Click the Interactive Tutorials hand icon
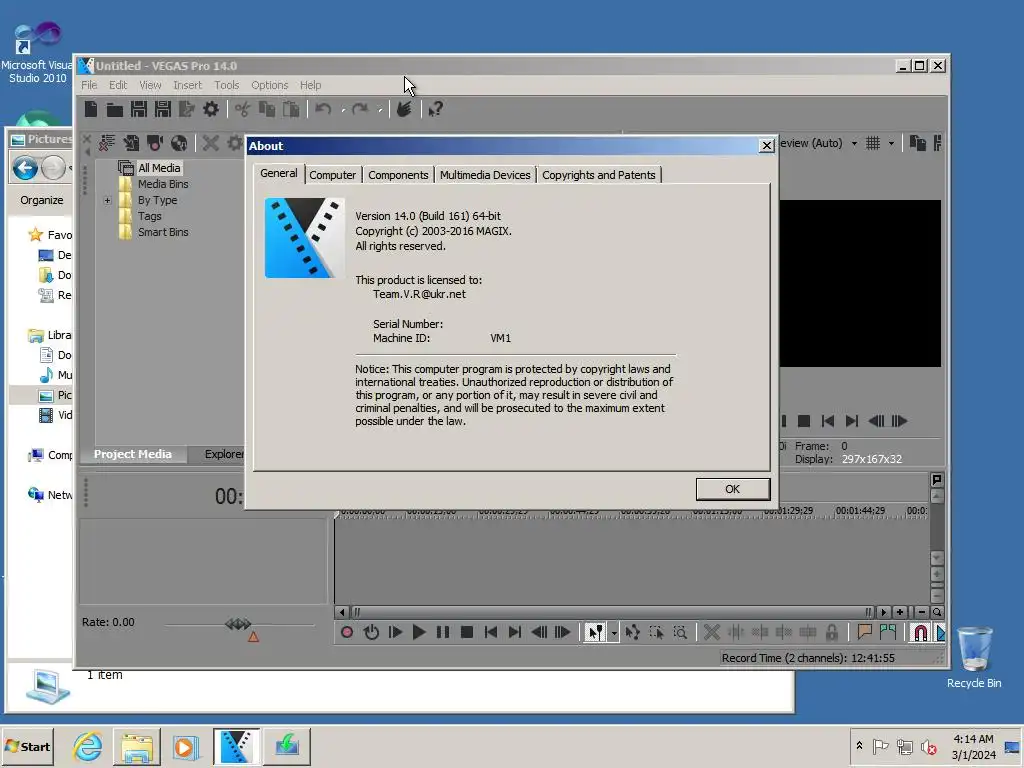1024x768 pixels. 404,109
